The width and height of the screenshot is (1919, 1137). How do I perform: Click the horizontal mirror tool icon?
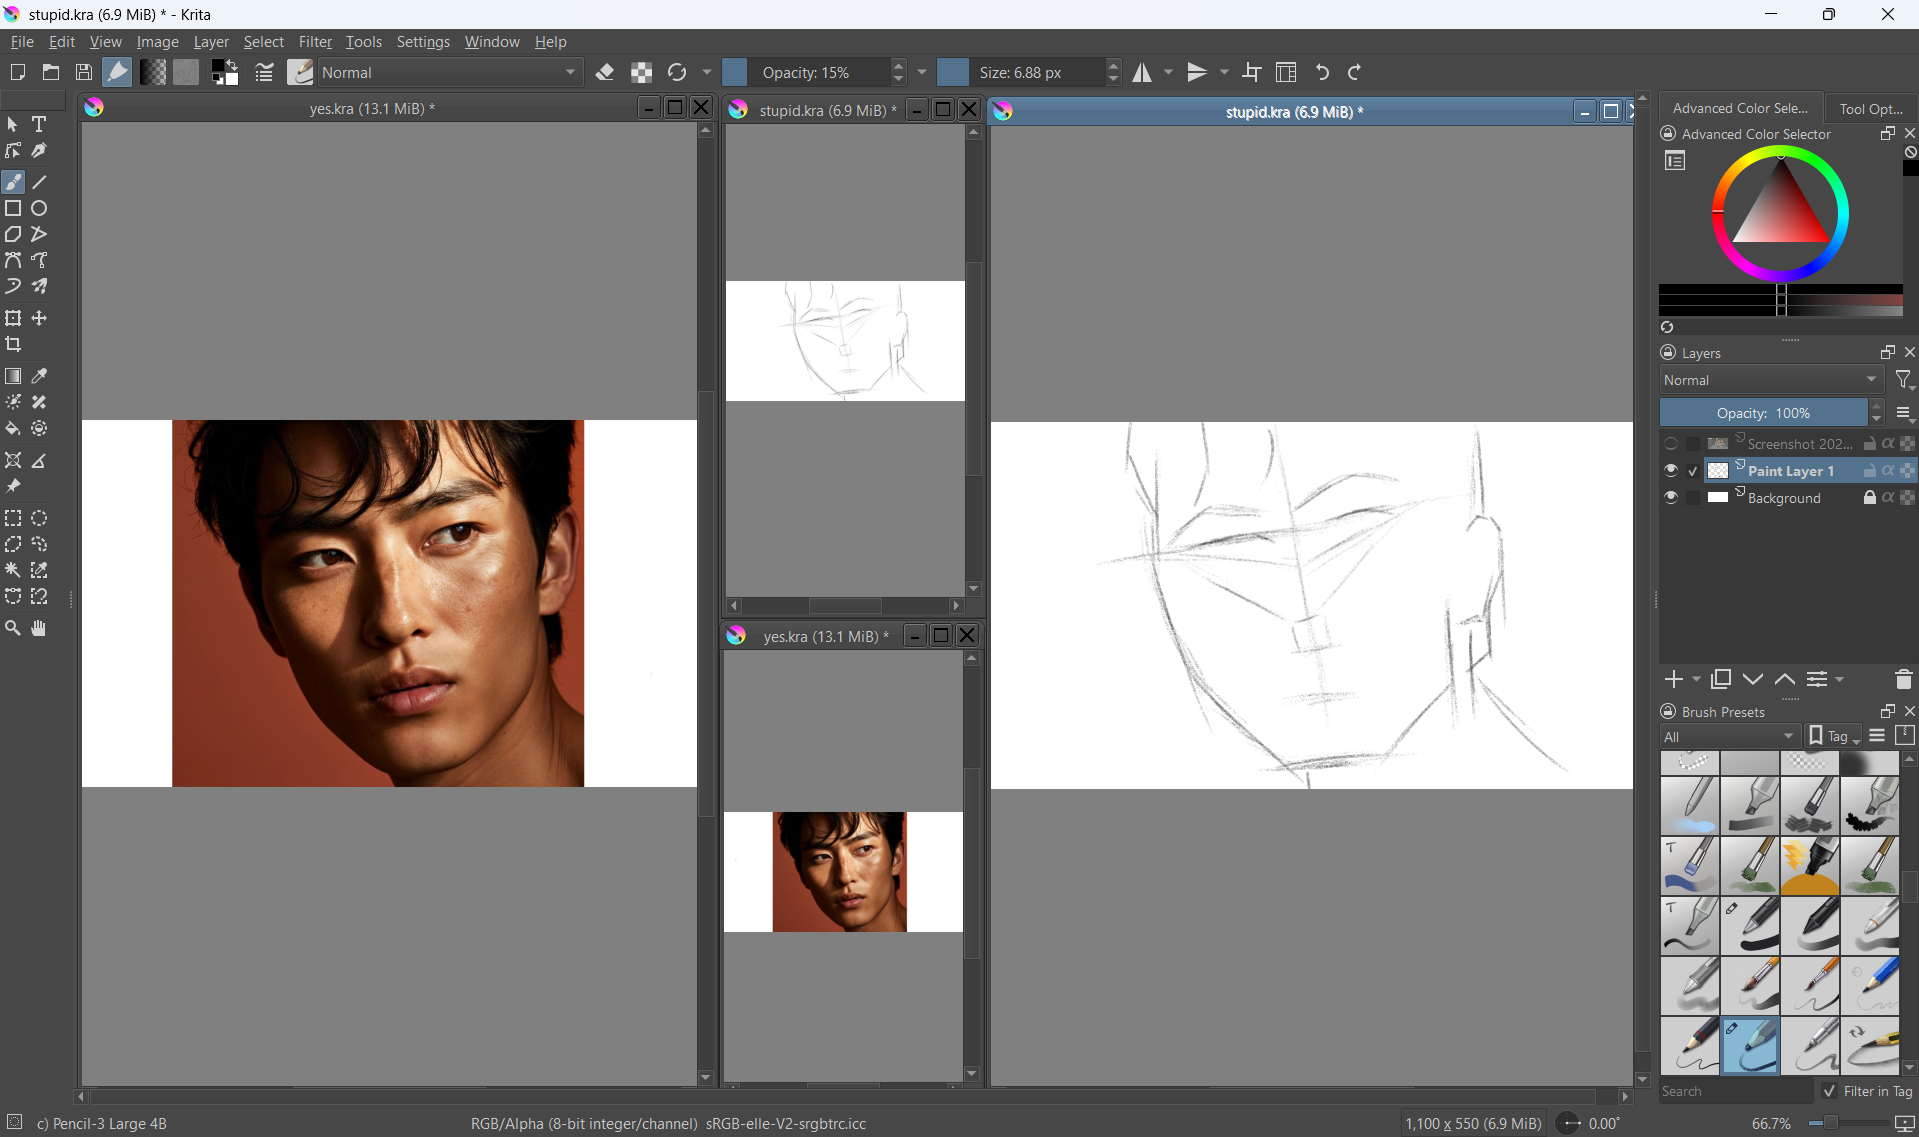(x=1142, y=72)
